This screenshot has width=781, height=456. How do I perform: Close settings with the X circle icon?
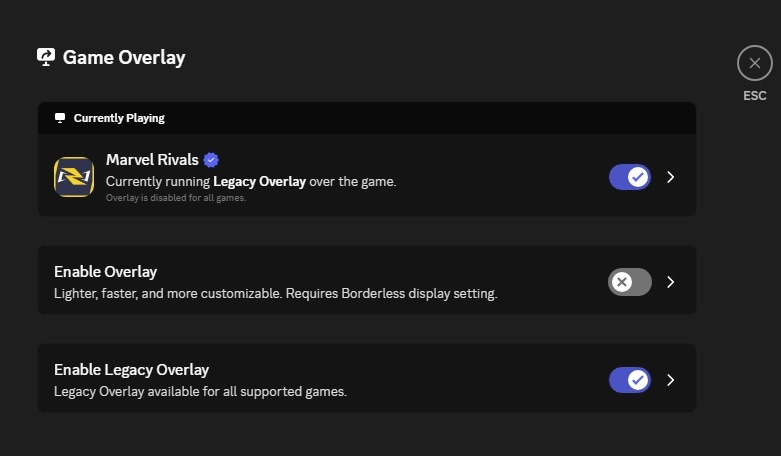click(754, 63)
